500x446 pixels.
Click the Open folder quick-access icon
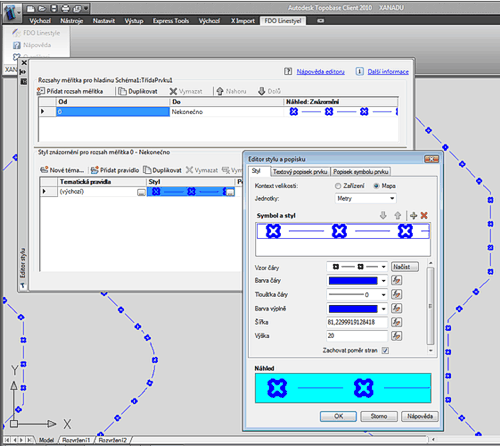pyautogui.click(x=42, y=8)
